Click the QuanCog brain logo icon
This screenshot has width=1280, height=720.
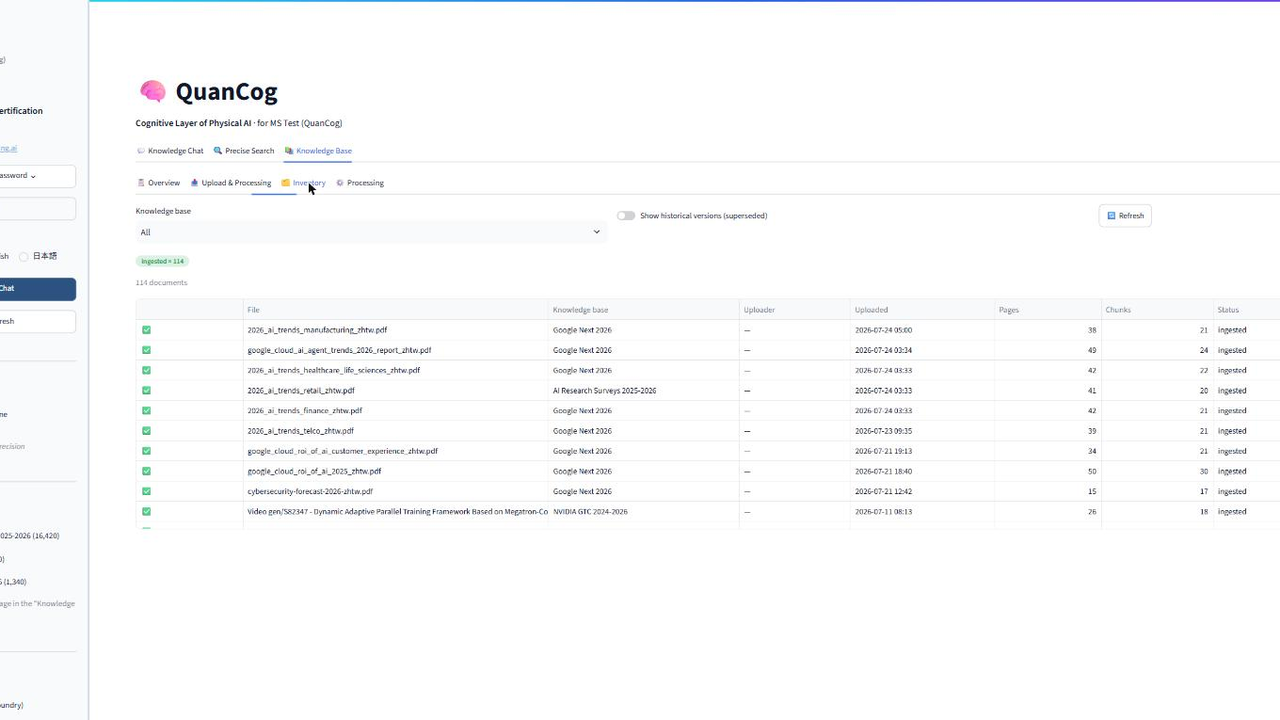pyautogui.click(x=153, y=92)
